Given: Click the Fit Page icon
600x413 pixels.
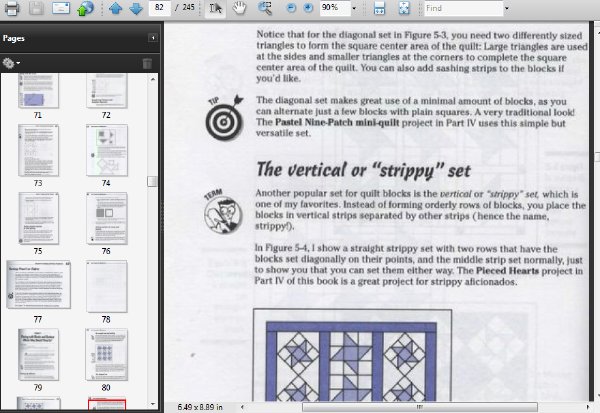Looking at the screenshot, I should pyautogui.click(x=404, y=8).
